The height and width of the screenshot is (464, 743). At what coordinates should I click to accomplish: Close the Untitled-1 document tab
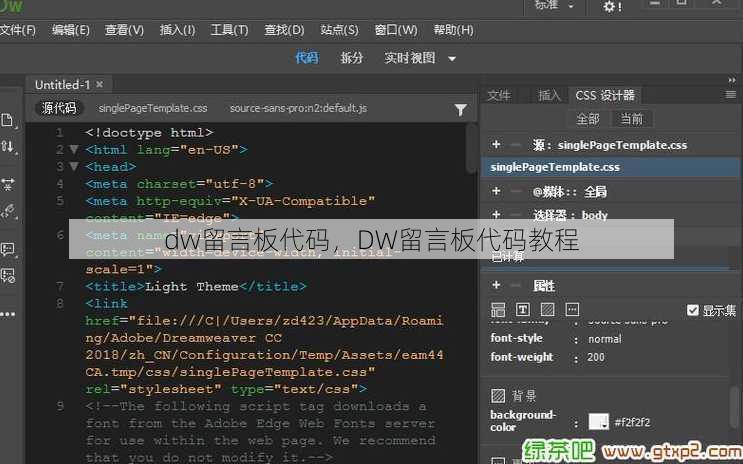click(100, 84)
